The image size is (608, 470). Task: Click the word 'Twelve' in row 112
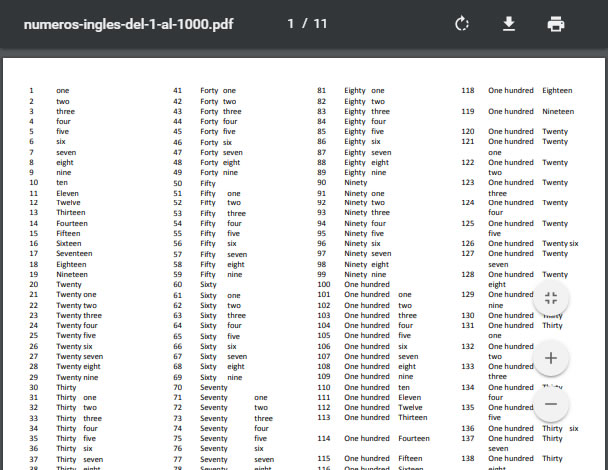tap(410, 408)
